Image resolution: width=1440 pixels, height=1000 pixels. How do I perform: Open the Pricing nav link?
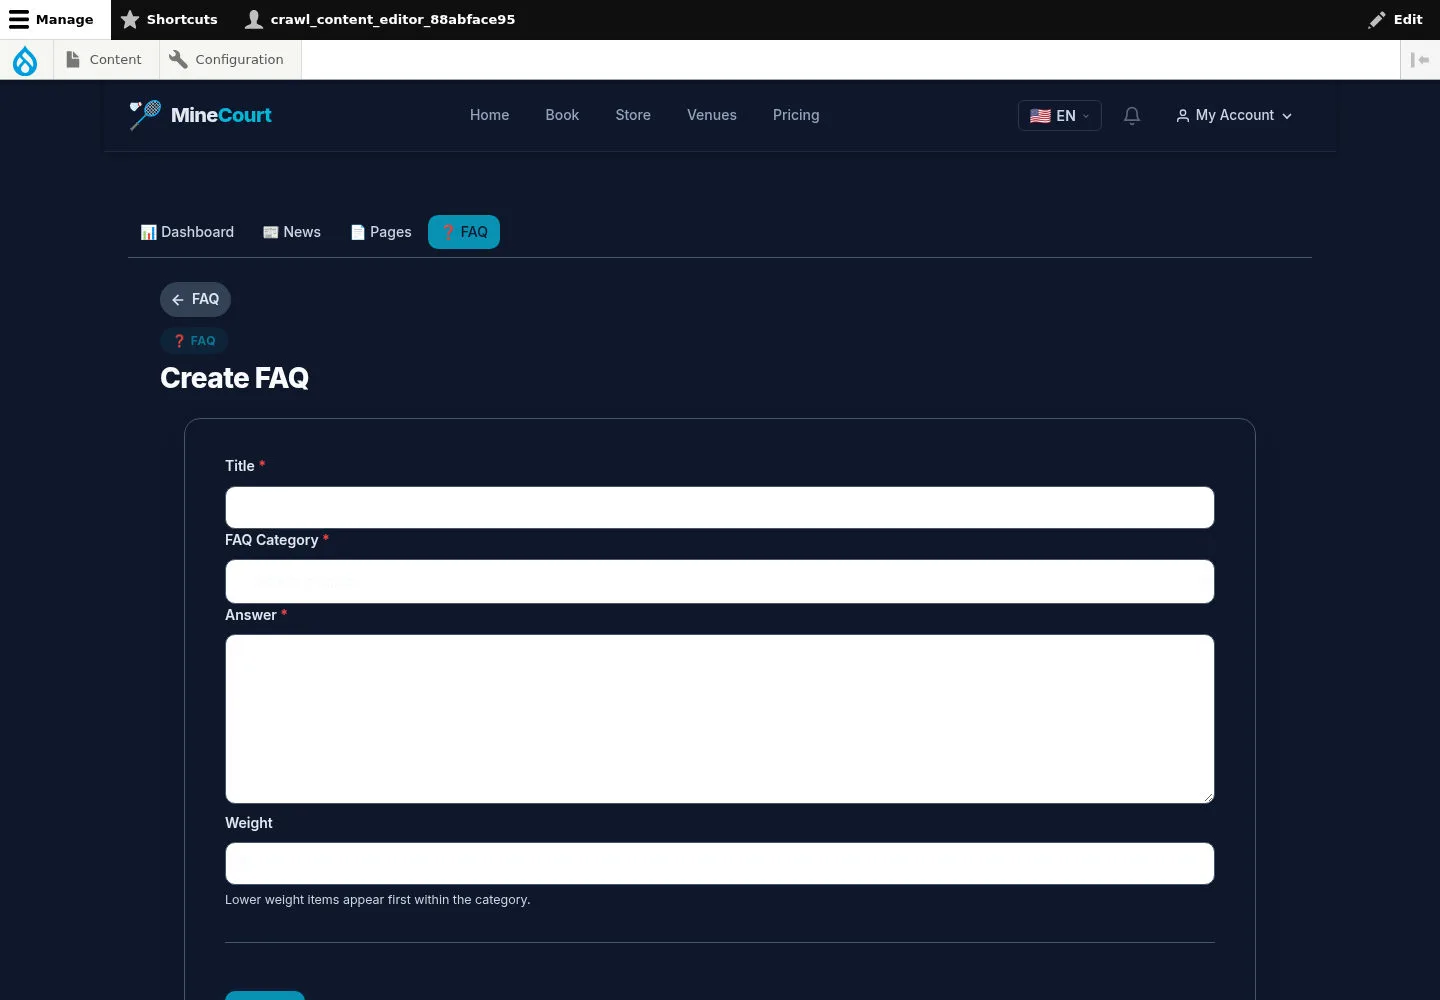(x=796, y=116)
